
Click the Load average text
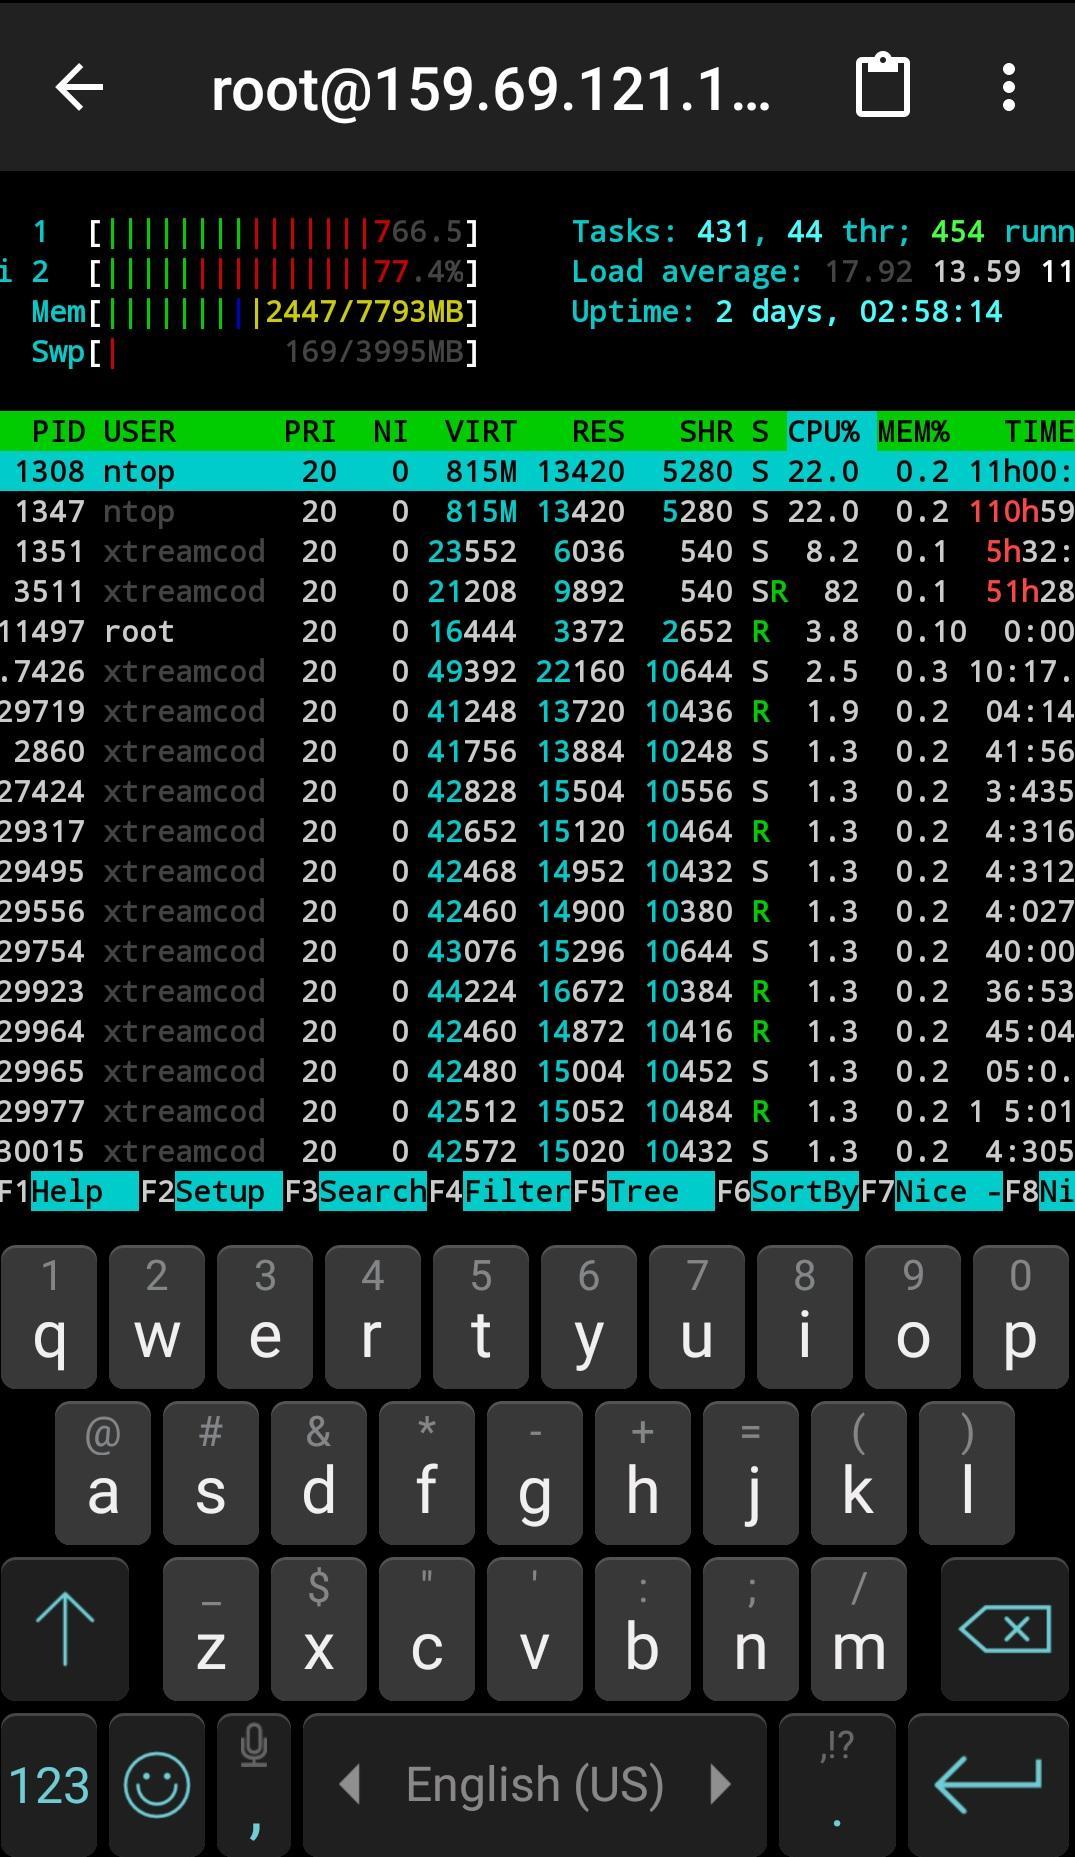(x=687, y=272)
